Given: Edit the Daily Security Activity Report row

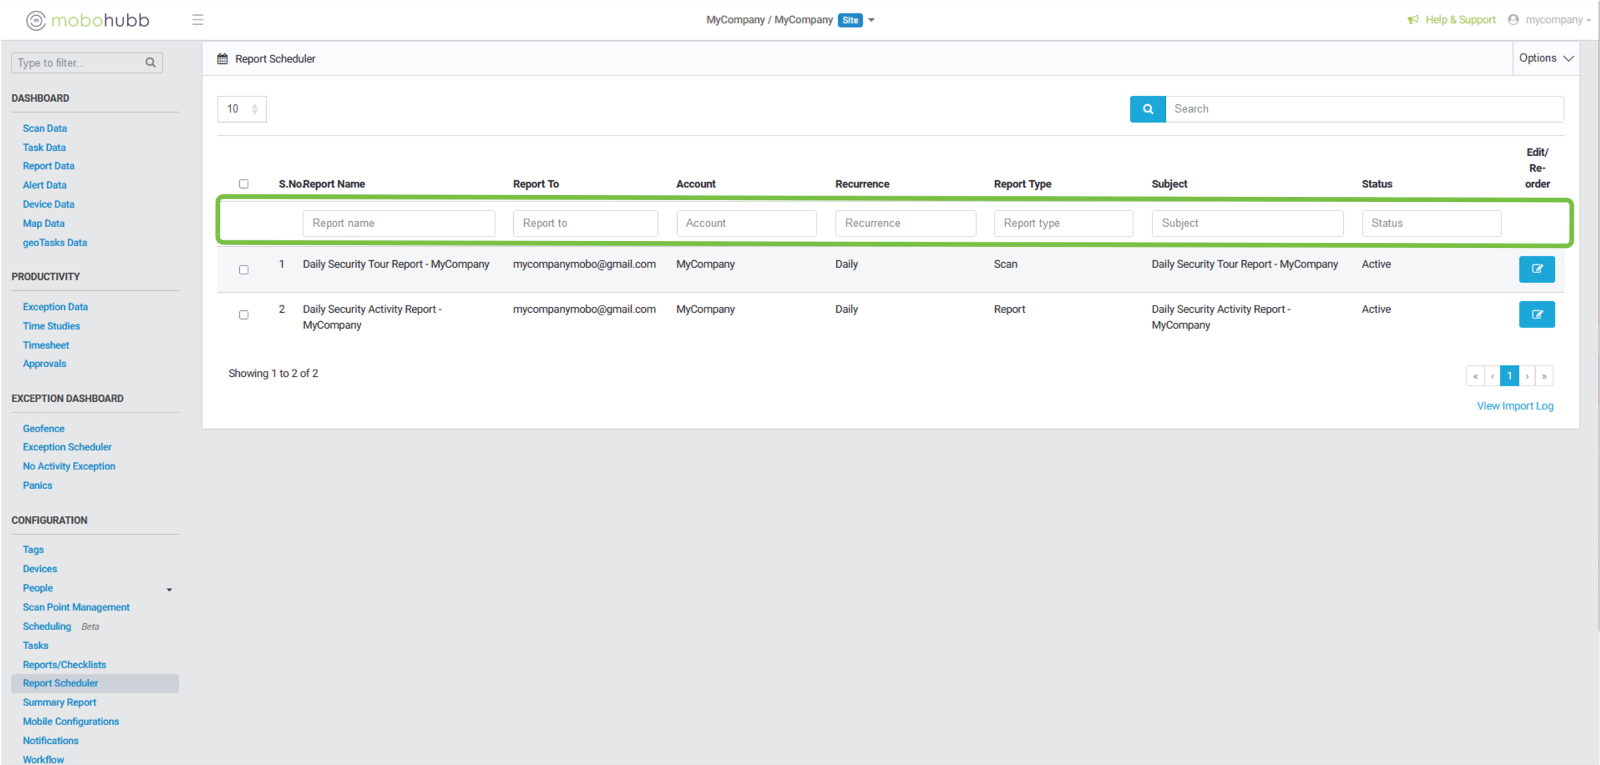Looking at the screenshot, I should pyautogui.click(x=1536, y=315).
